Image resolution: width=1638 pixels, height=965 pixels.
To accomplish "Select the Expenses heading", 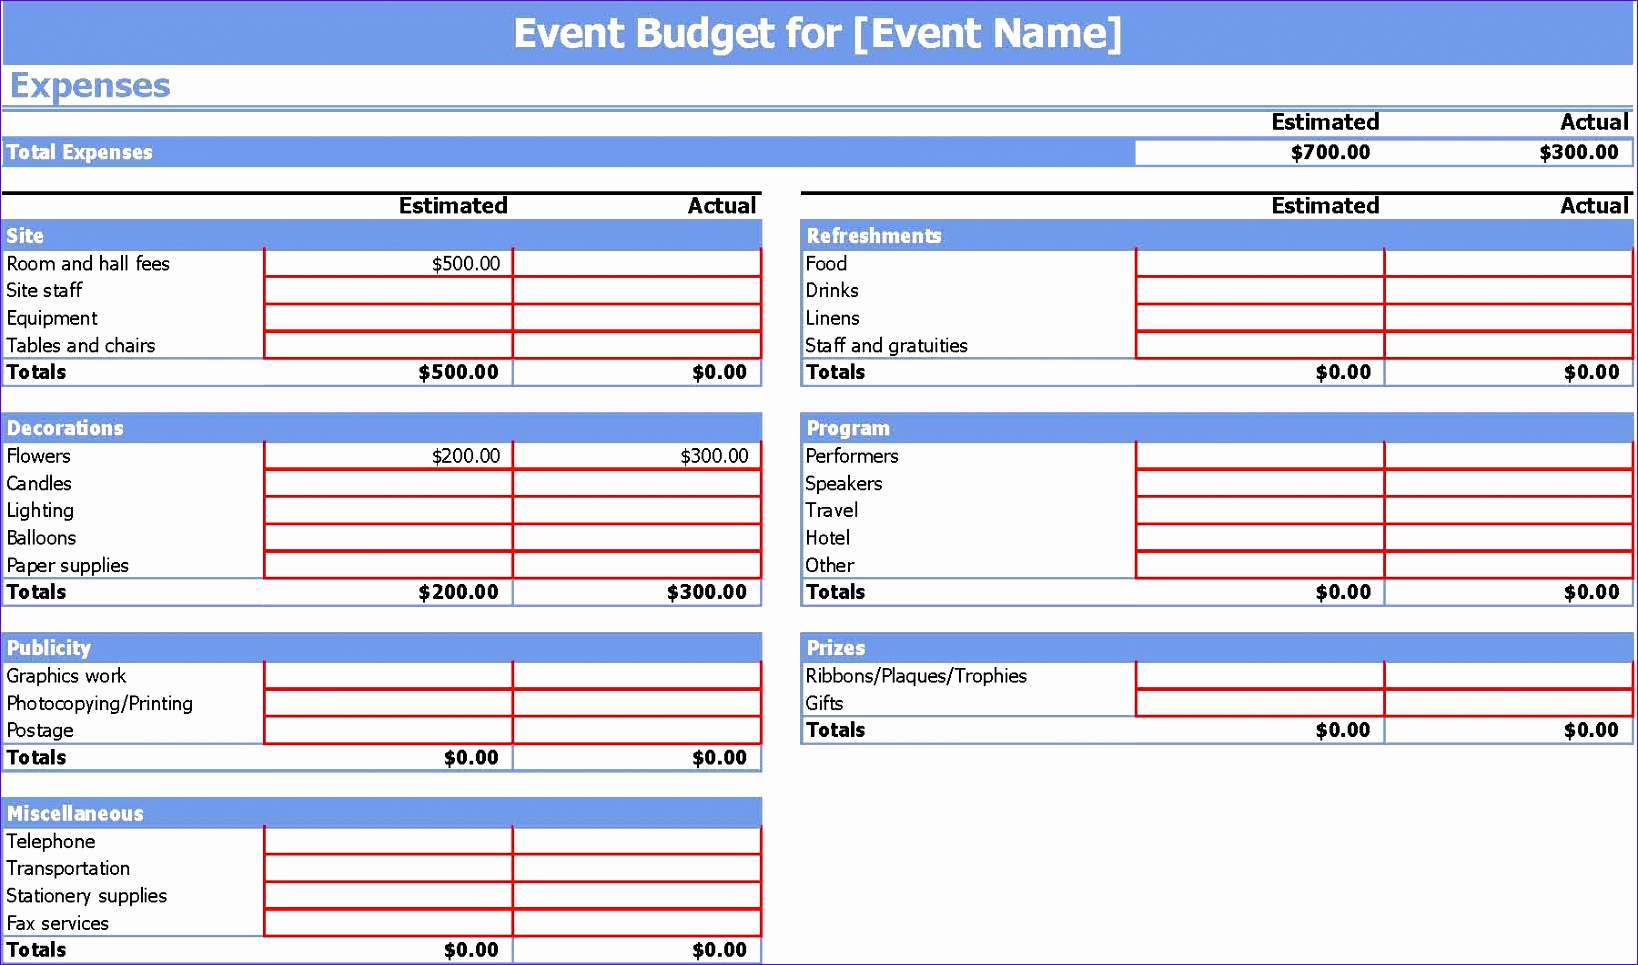I will pyautogui.click(x=89, y=86).
